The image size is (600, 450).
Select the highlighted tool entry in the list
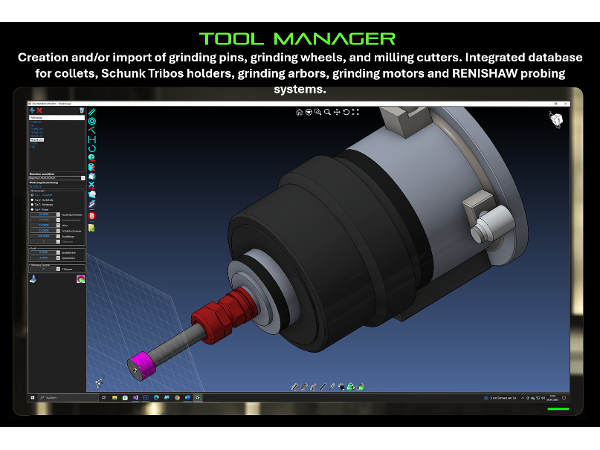pos(38,141)
